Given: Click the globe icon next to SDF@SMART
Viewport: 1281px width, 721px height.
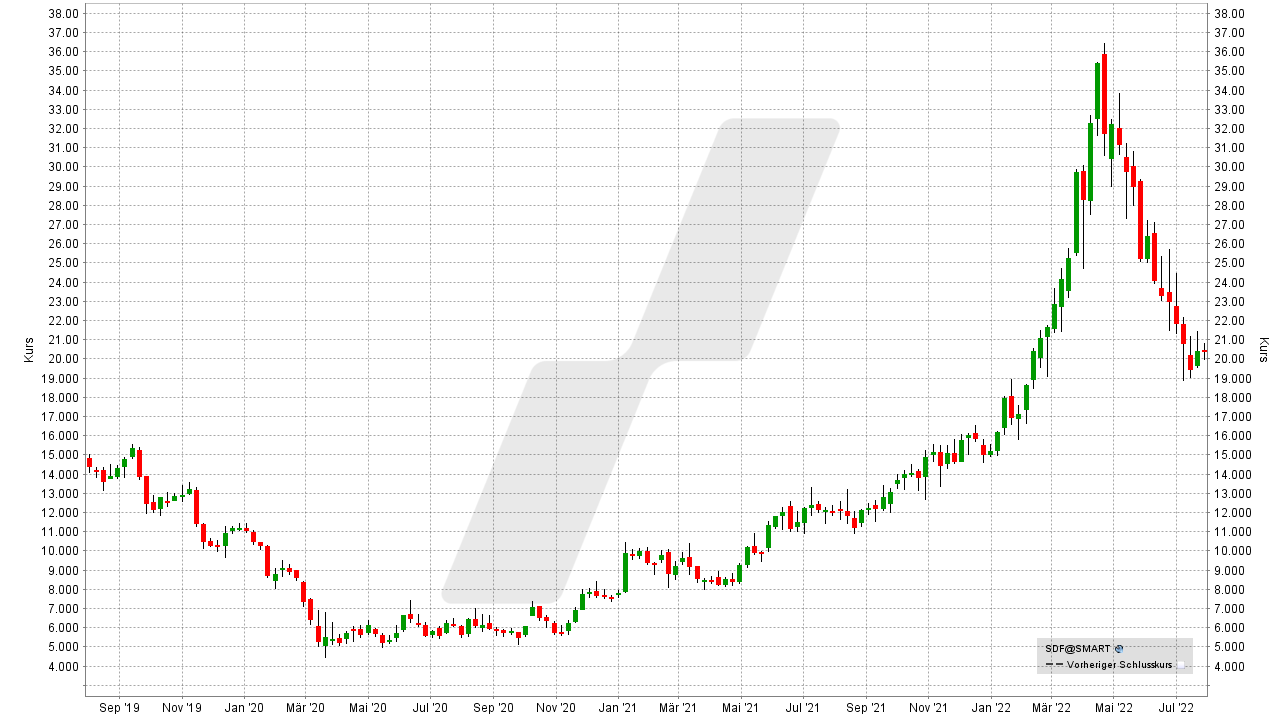Looking at the screenshot, I should click(1119, 648).
